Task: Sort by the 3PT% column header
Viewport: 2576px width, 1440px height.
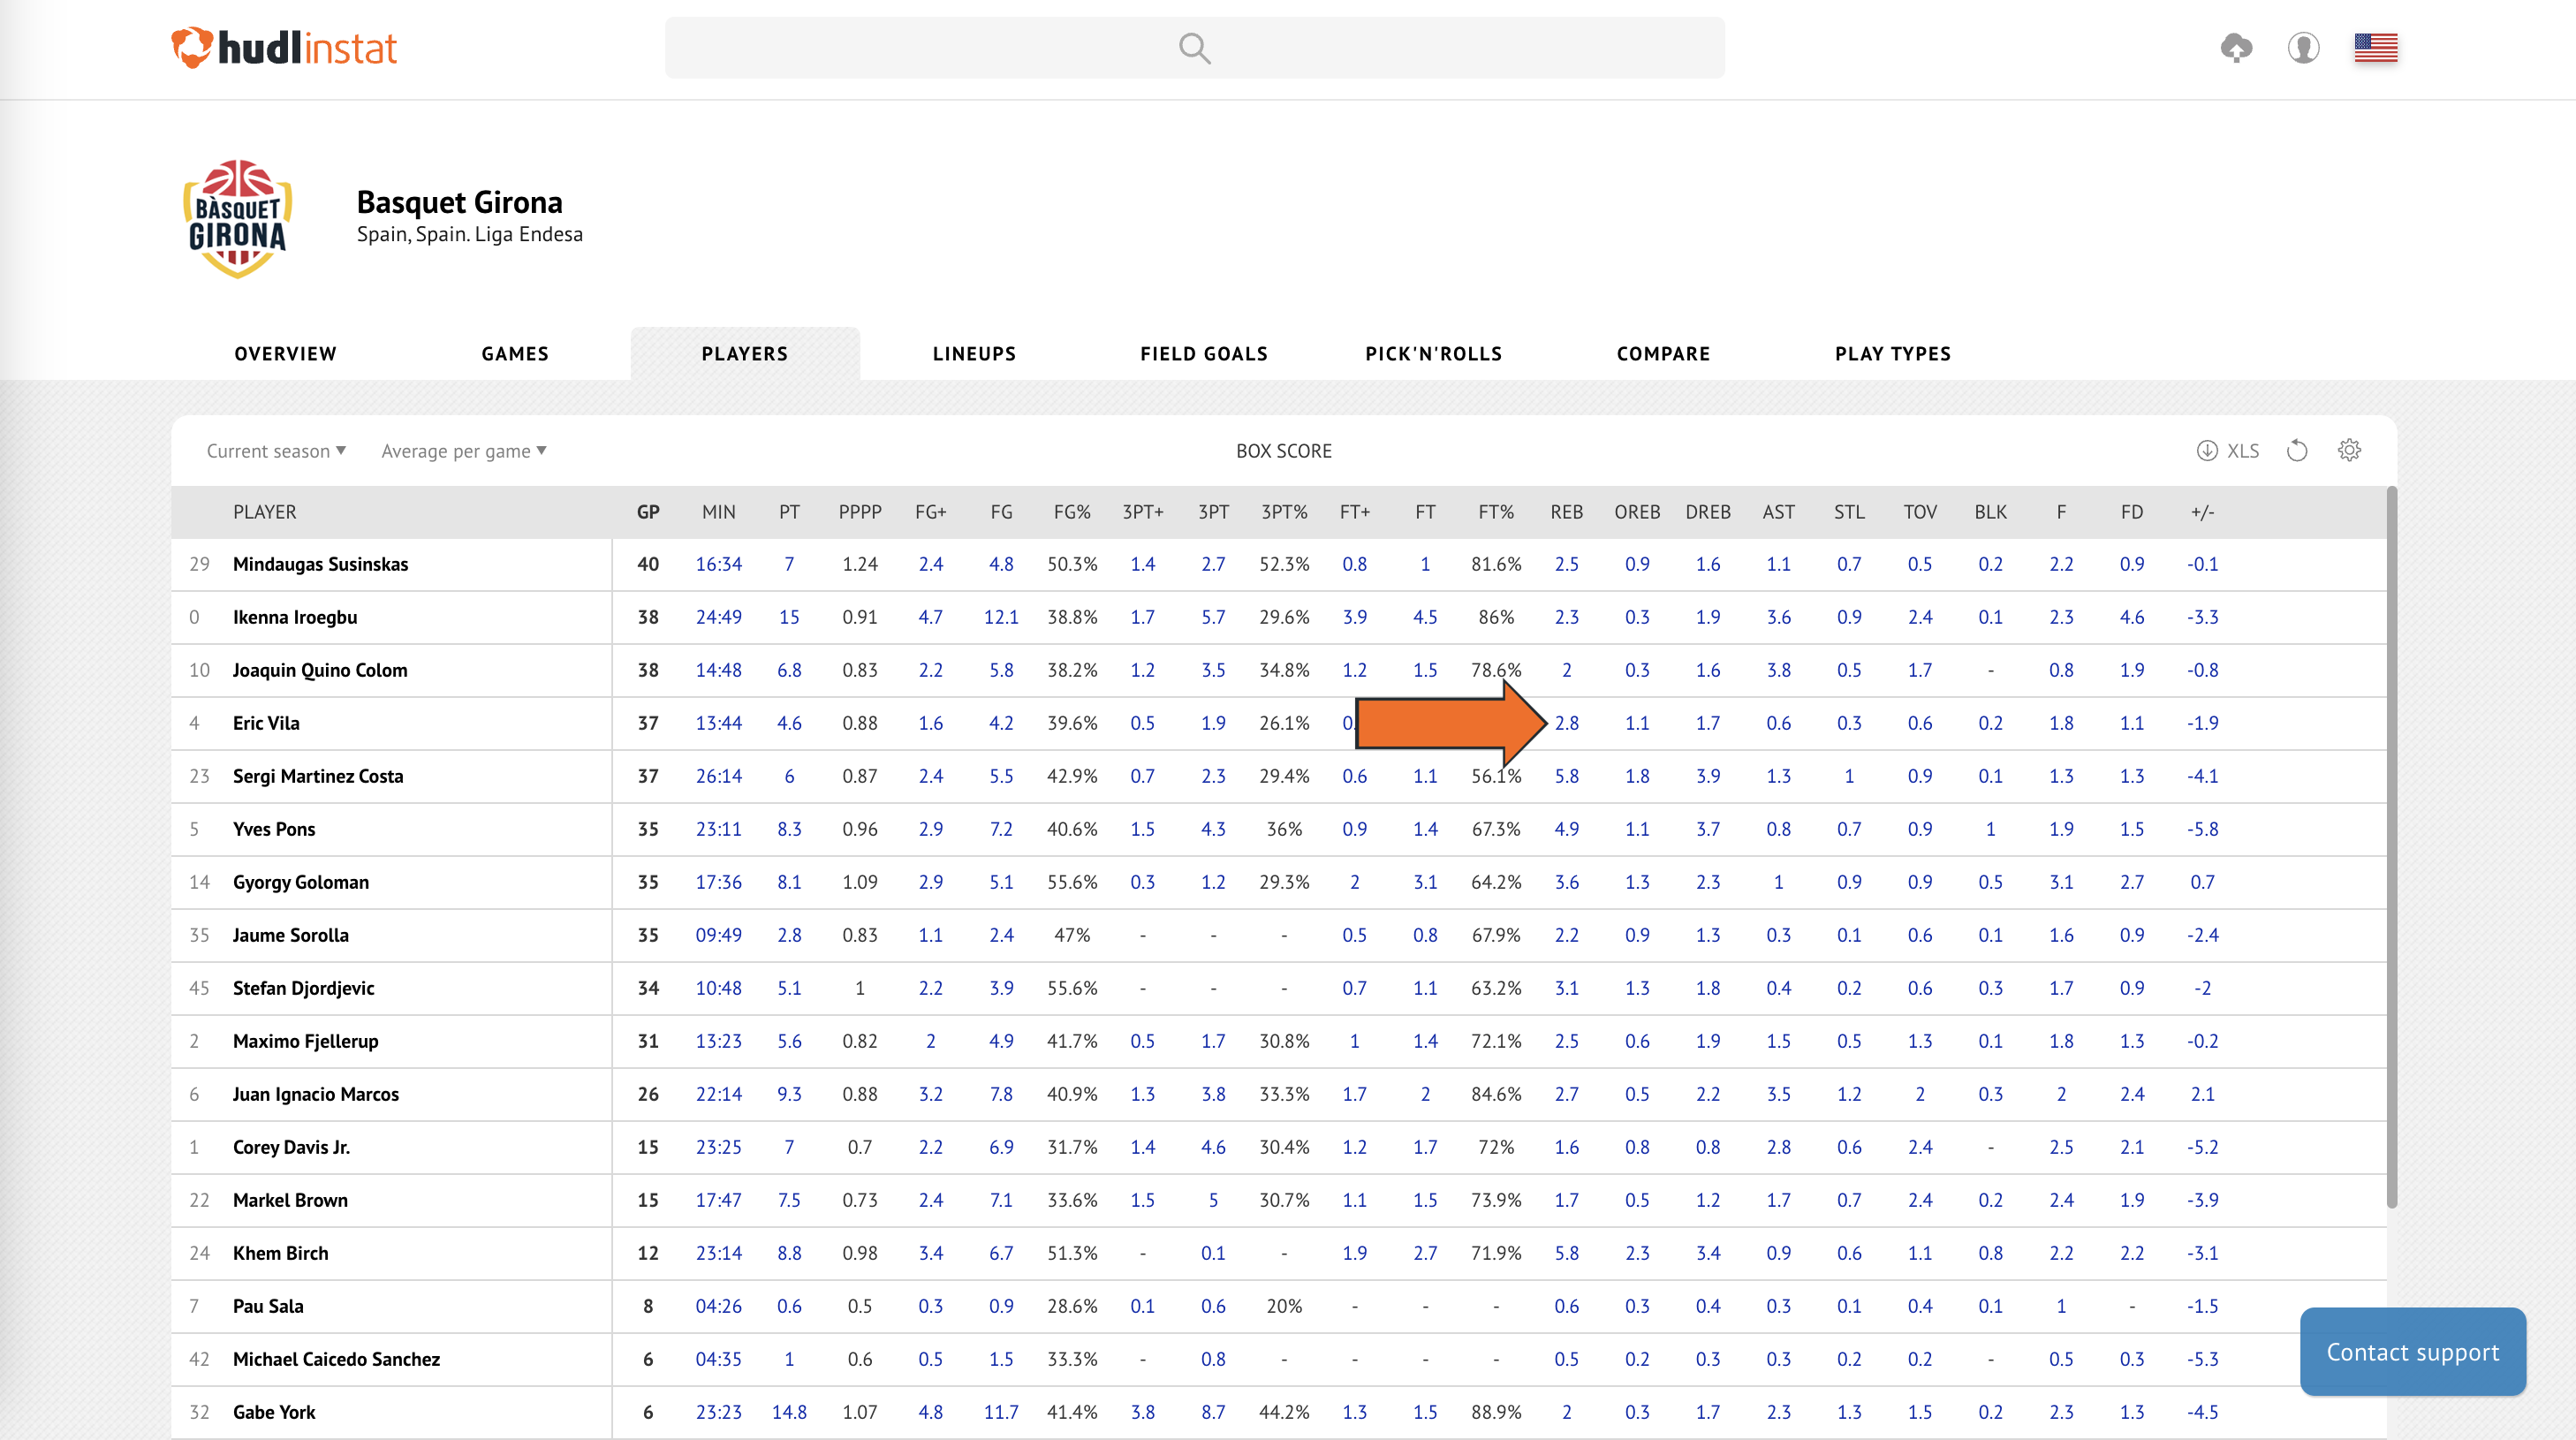Action: coord(1284,512)
